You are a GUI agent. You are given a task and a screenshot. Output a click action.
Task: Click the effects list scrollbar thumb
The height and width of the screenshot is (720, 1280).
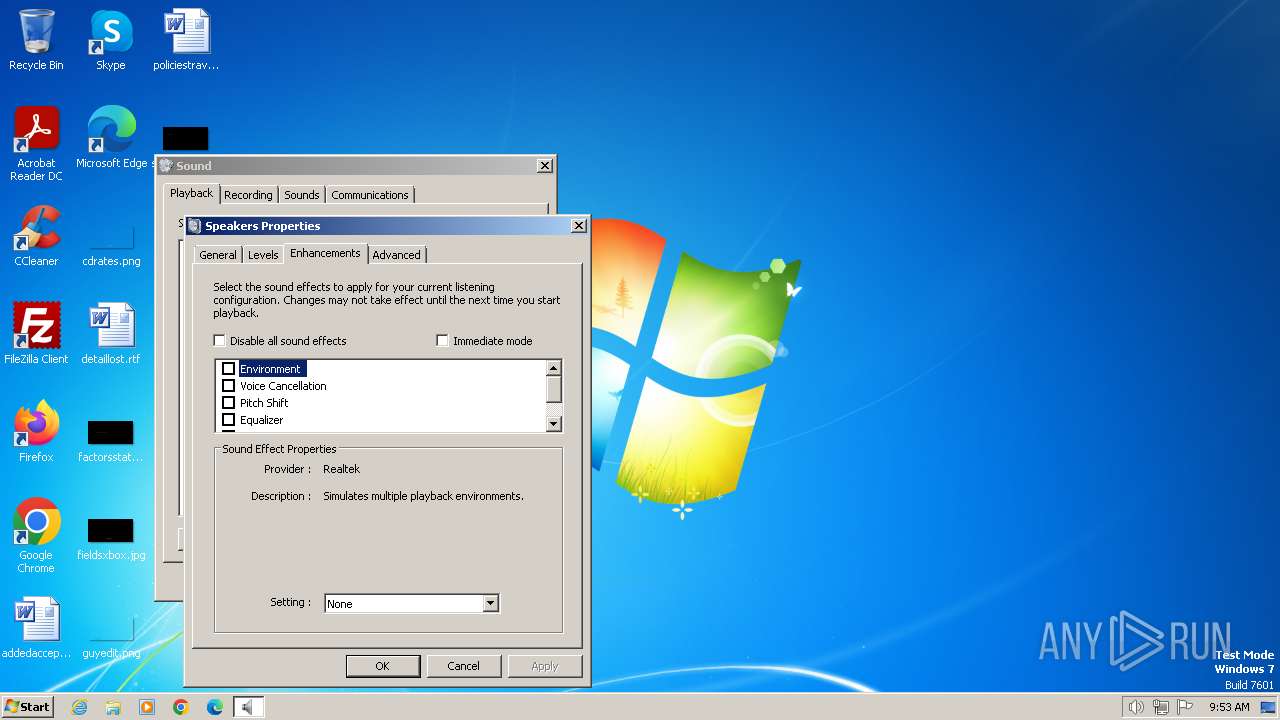pos(554,389)
